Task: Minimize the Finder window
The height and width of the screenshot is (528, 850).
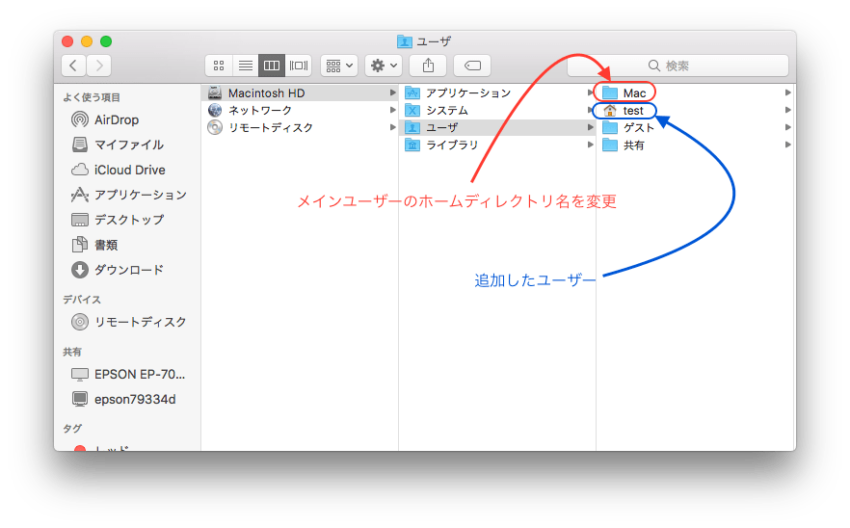Action: click(x=87, y=41)
